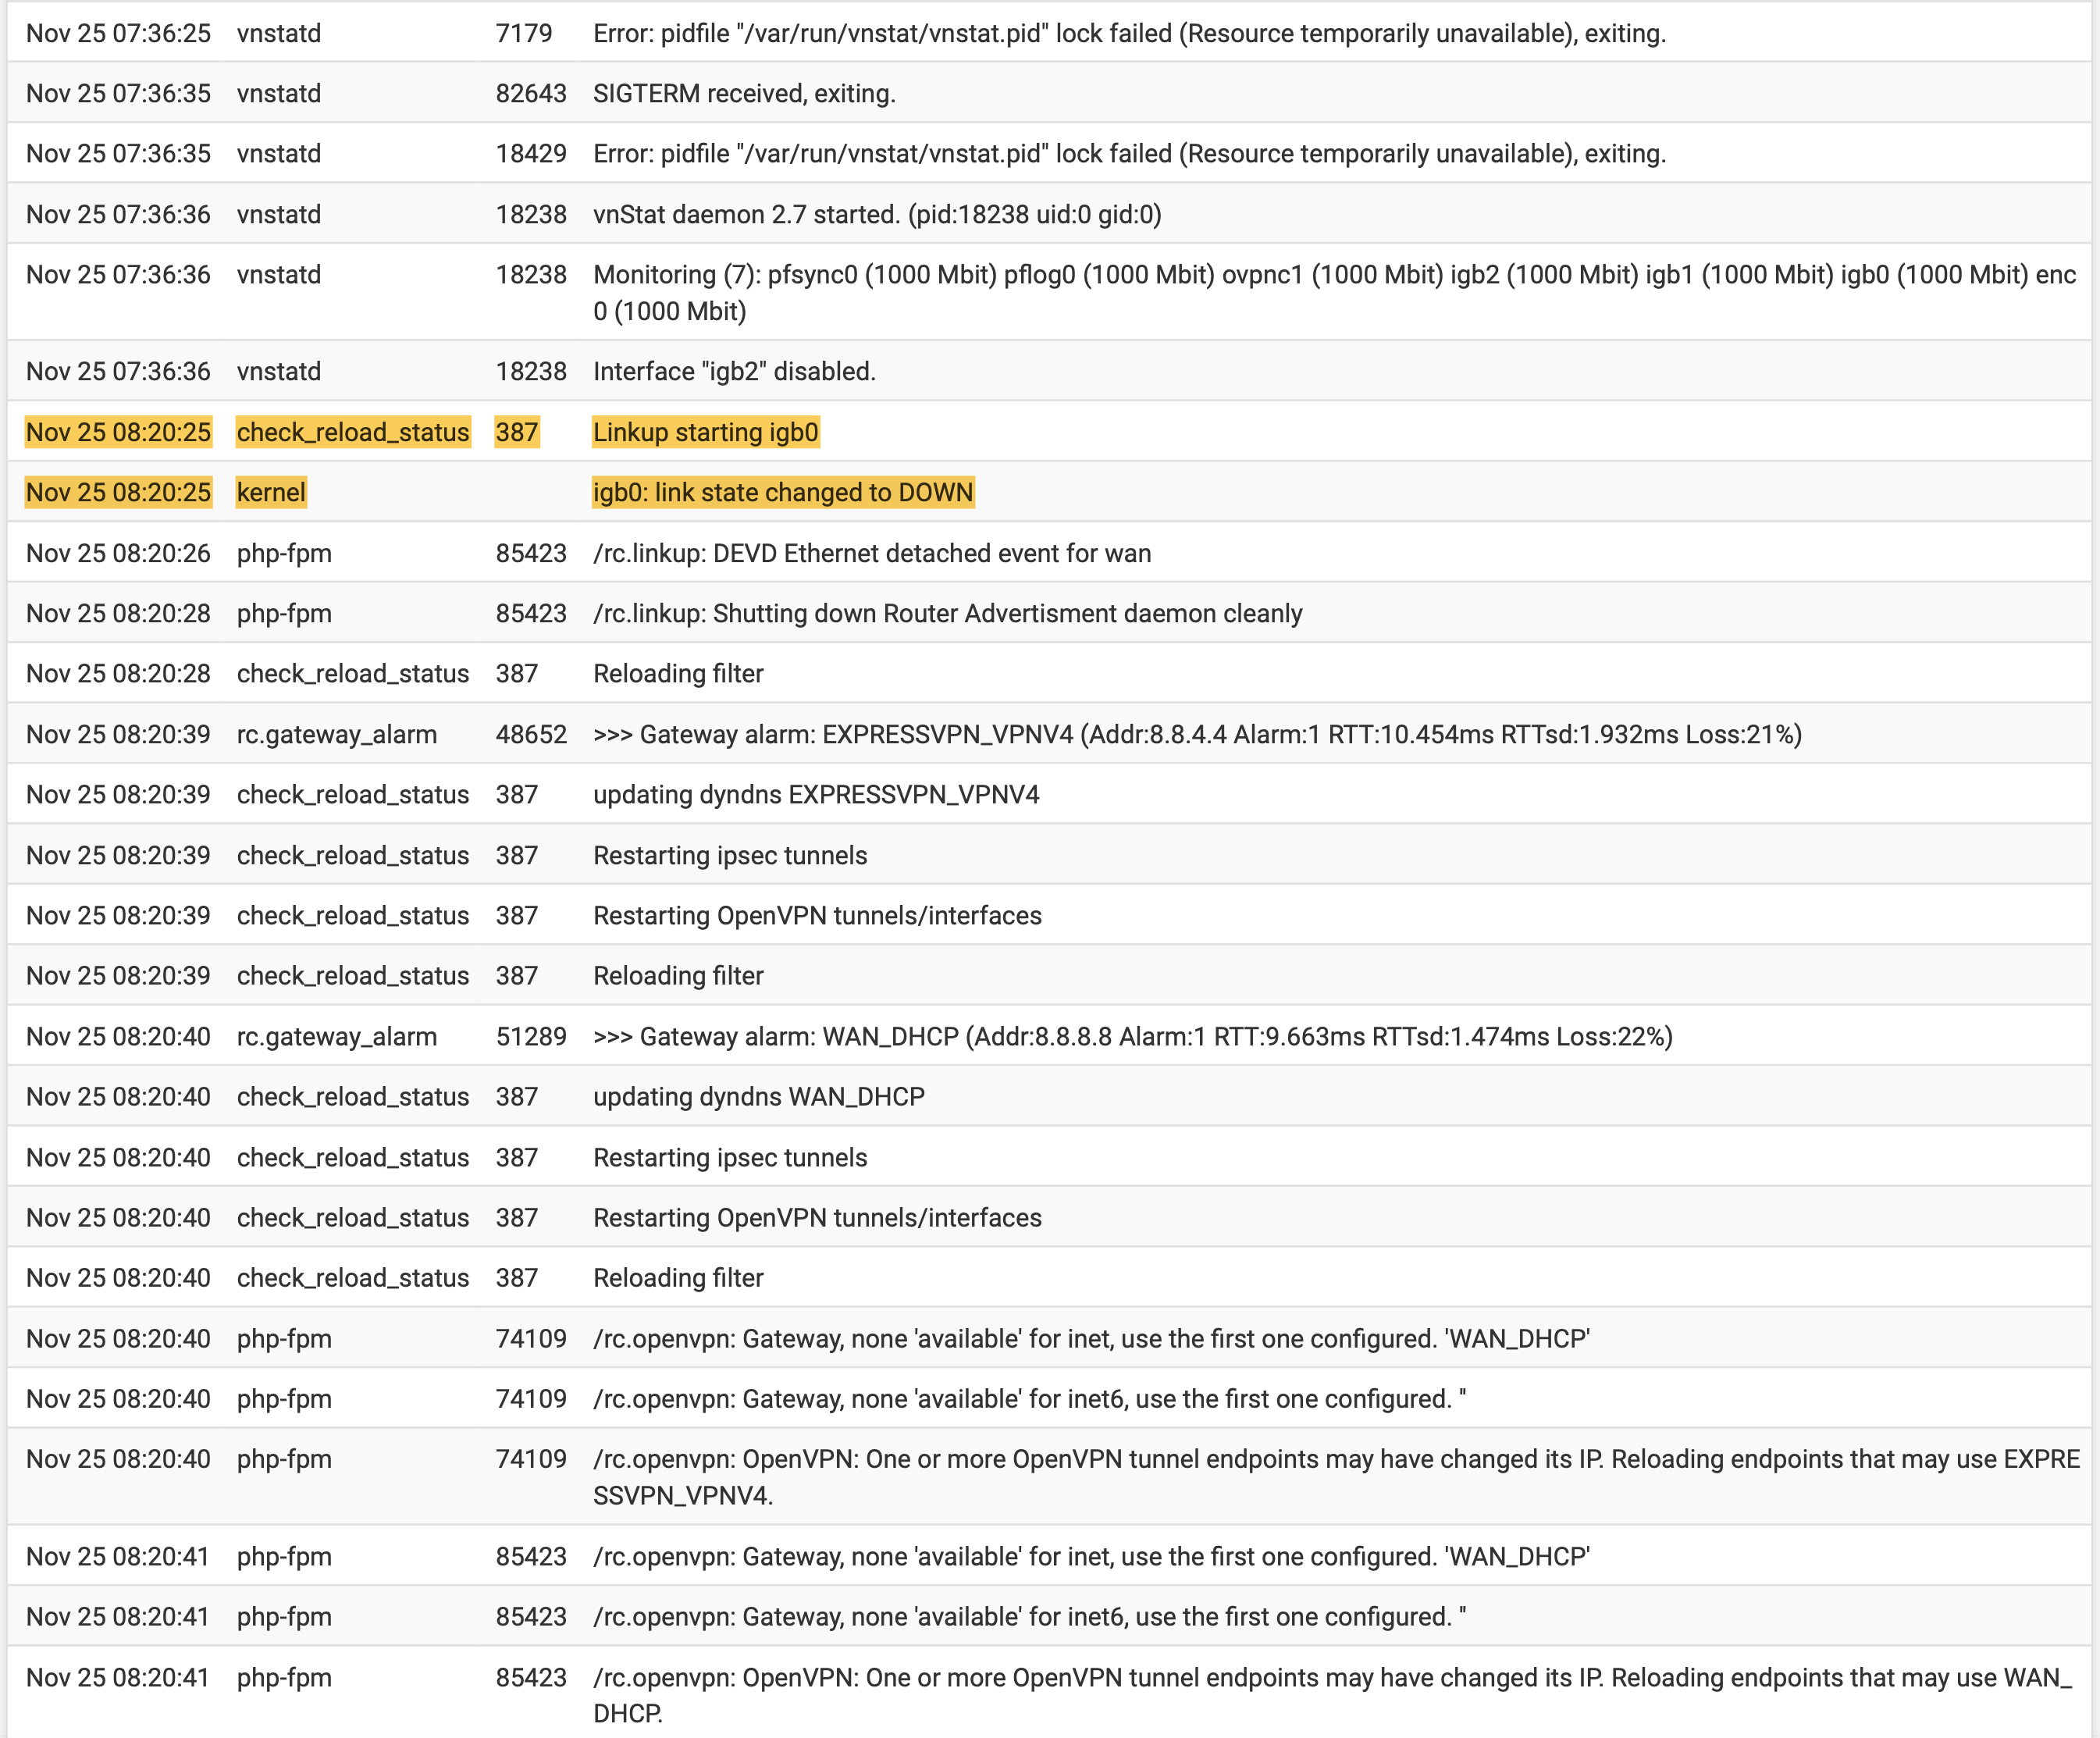Click the "Shutting down Router Advertisment daemon" message
The height and width of the screenshot is (1738, 2100).
[x=946, y=613]
